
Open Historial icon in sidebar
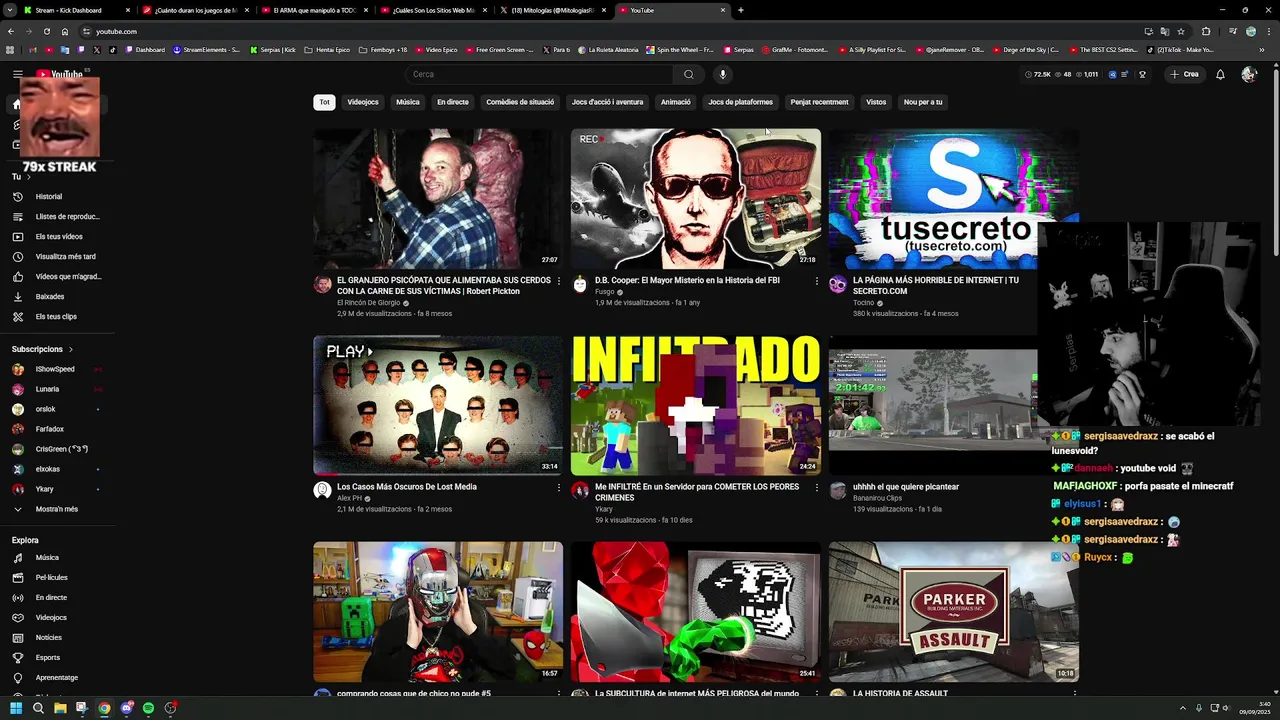coord(18,196)
